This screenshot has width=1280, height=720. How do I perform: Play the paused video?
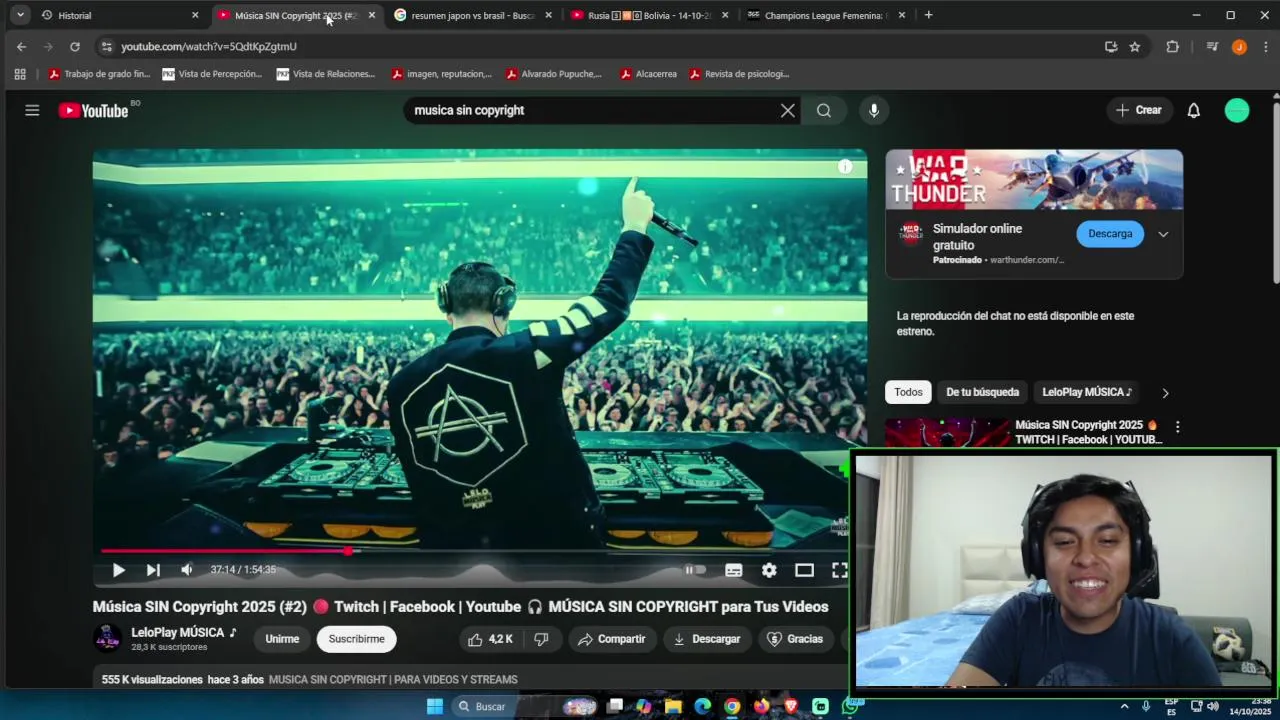(118, 570)
